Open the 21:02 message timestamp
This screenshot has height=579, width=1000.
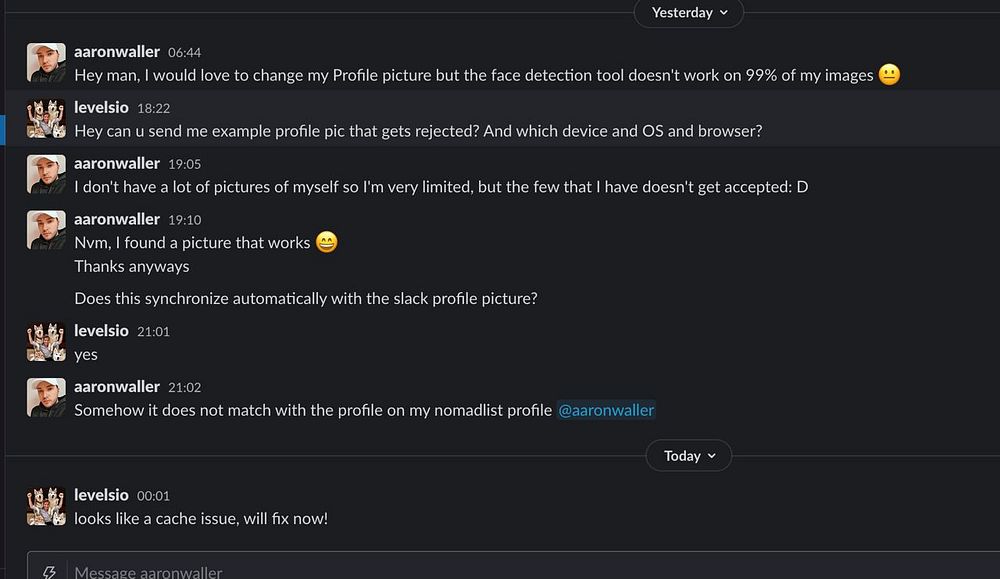click(185, 387)
